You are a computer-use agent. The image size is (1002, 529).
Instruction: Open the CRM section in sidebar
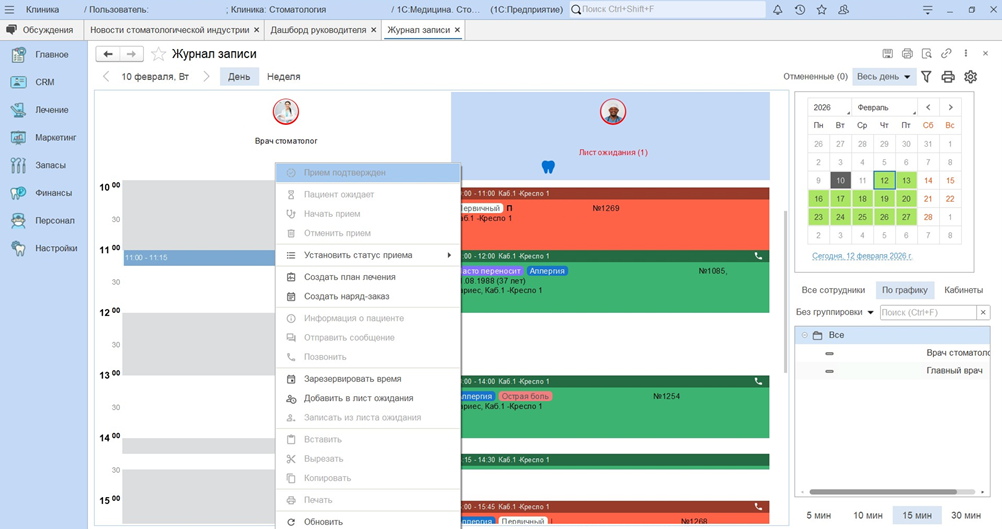[44, 82]
